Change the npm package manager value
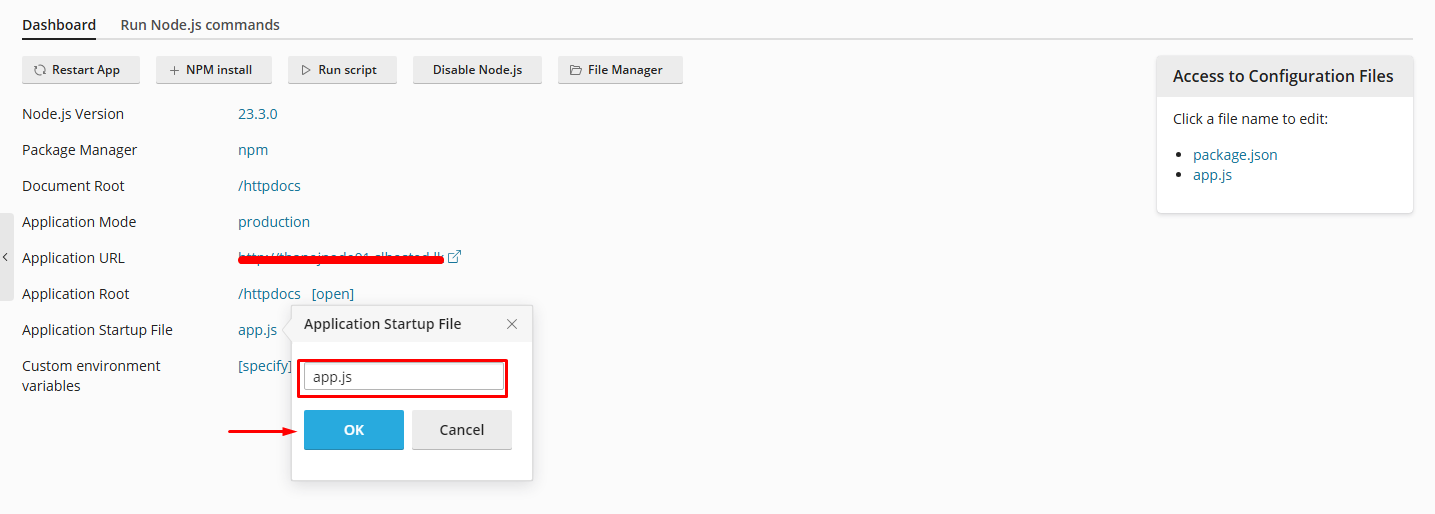 [253, 150]
